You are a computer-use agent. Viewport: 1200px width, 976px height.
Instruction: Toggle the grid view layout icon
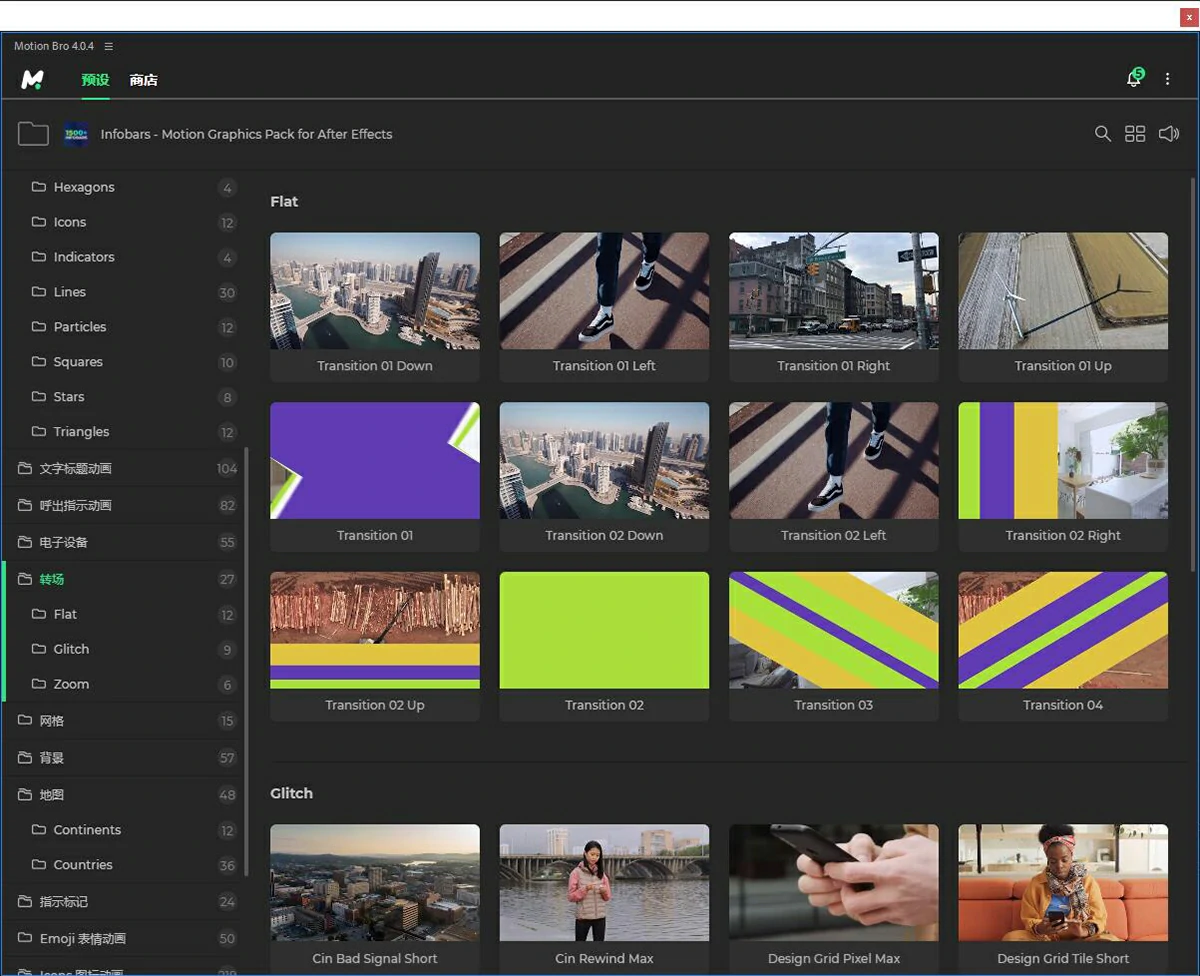(x=1135, y=134)
